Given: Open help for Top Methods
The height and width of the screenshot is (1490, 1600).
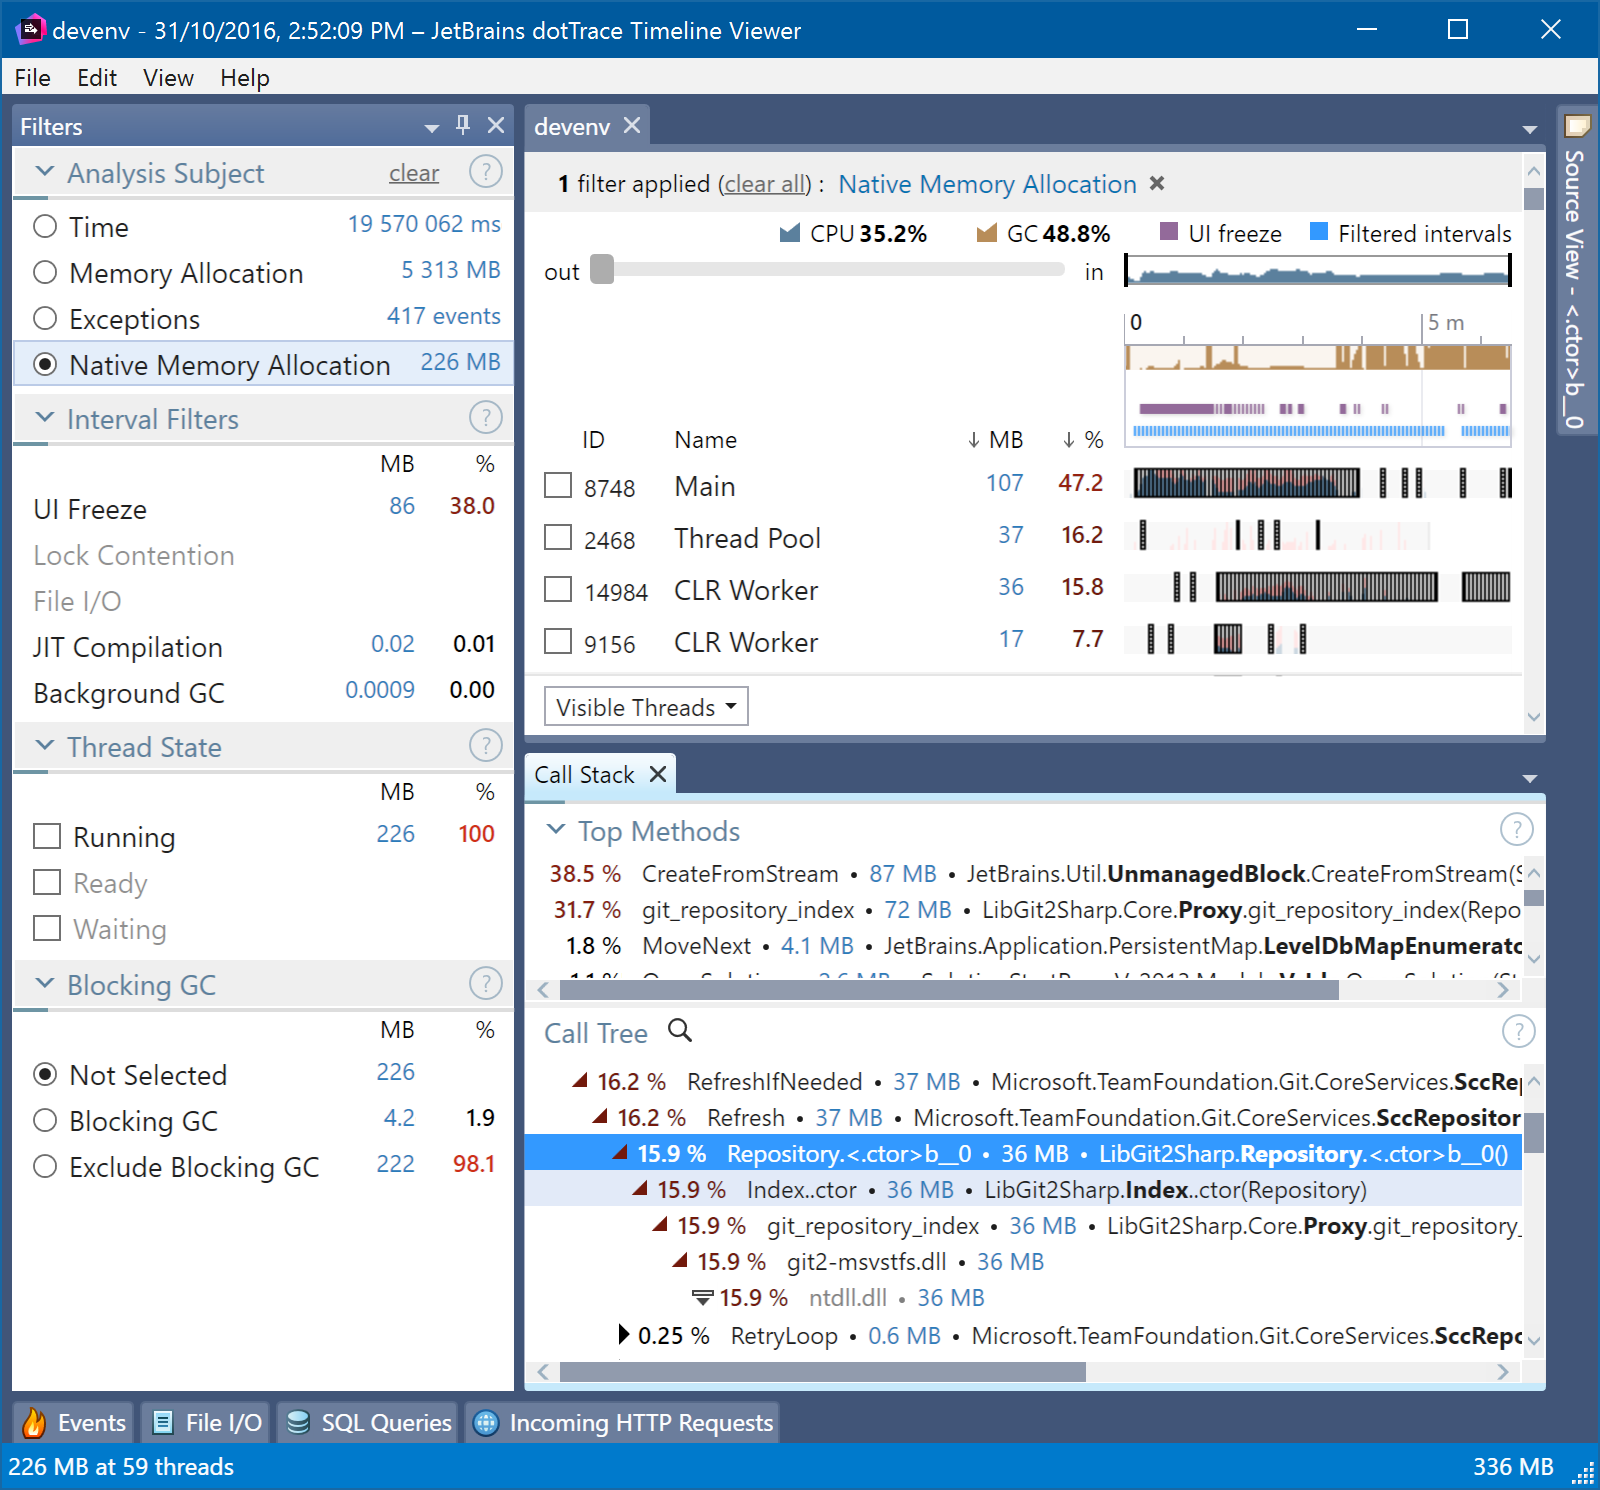Looking at the screenshot, I should coord(1517,830).
